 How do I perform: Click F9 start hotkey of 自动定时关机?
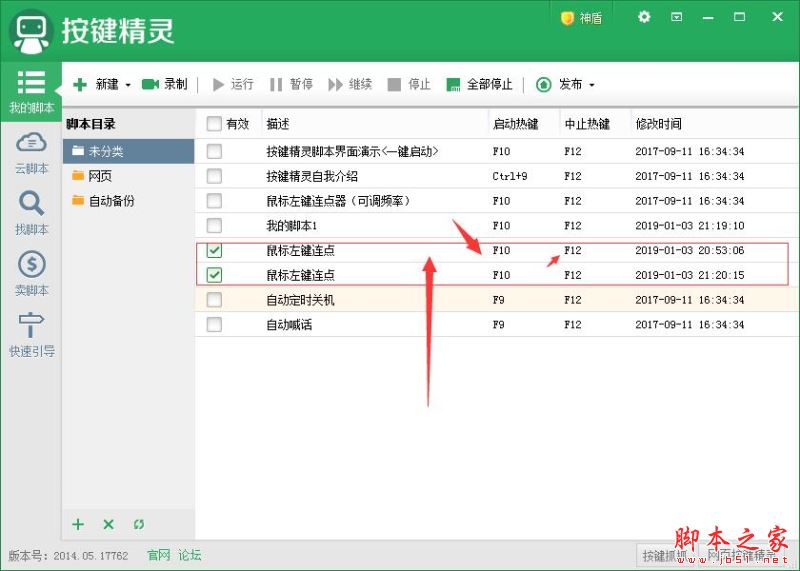pos(498,300)
